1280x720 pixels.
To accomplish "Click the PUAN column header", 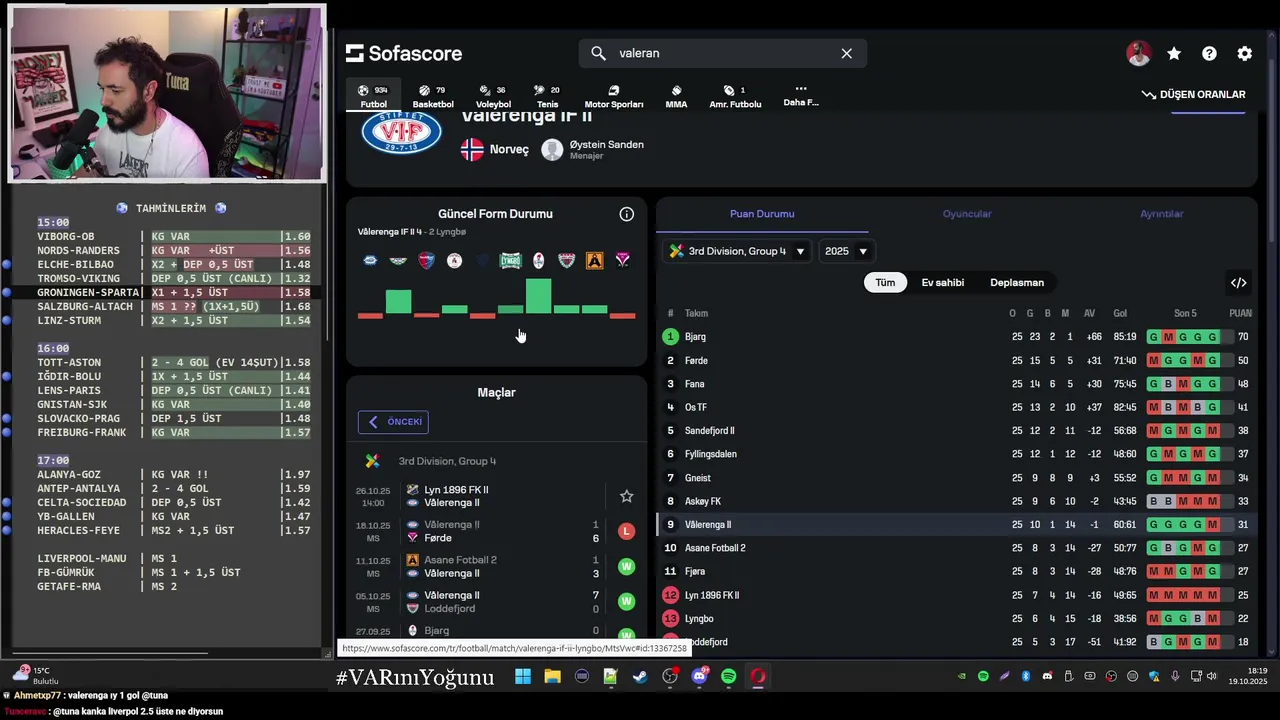I will [1240, 314].
